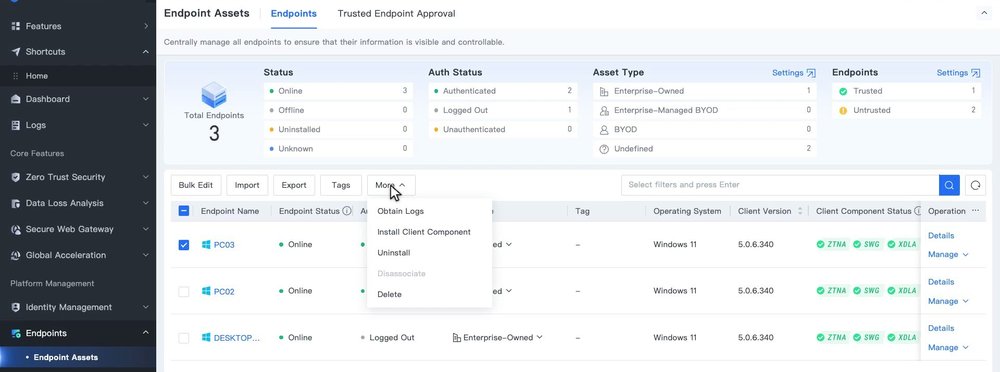
Task: Open the PC02 endpoint name link
Action: (x=224, y=292)
